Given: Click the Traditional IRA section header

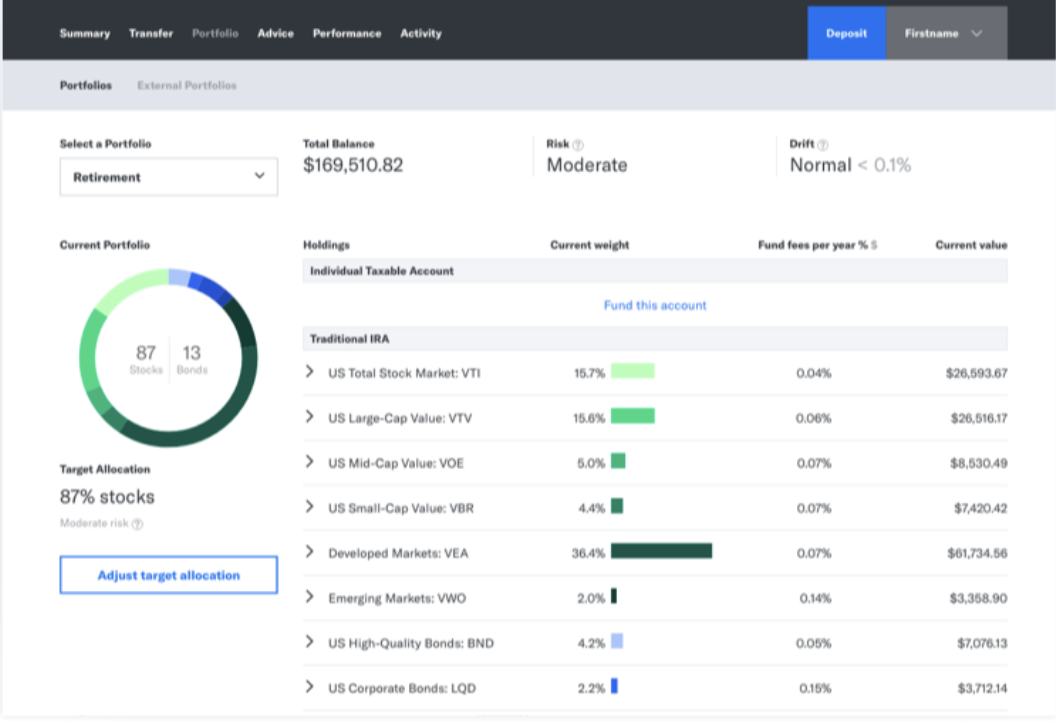Looking at the screenshot, I should pyautogui.click(x=655, y=339).
